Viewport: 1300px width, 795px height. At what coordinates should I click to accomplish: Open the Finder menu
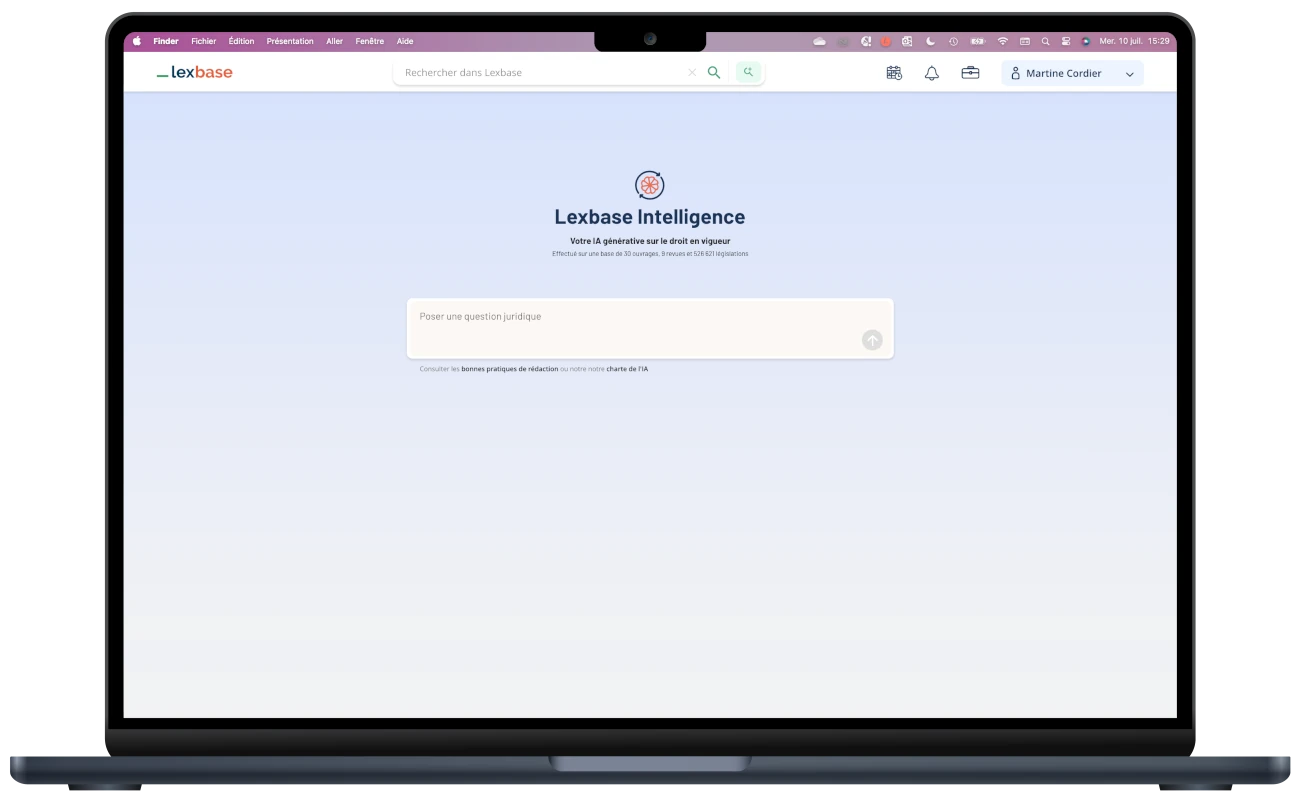(166, 41)
